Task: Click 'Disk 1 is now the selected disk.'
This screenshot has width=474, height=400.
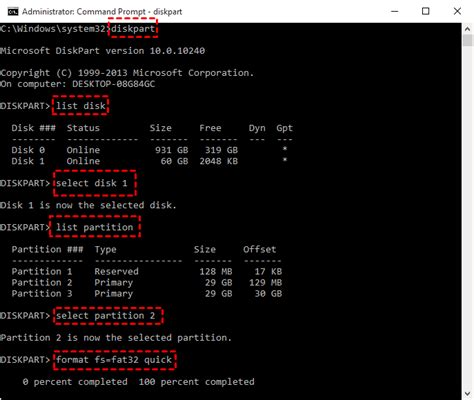Action: point(88,205)
